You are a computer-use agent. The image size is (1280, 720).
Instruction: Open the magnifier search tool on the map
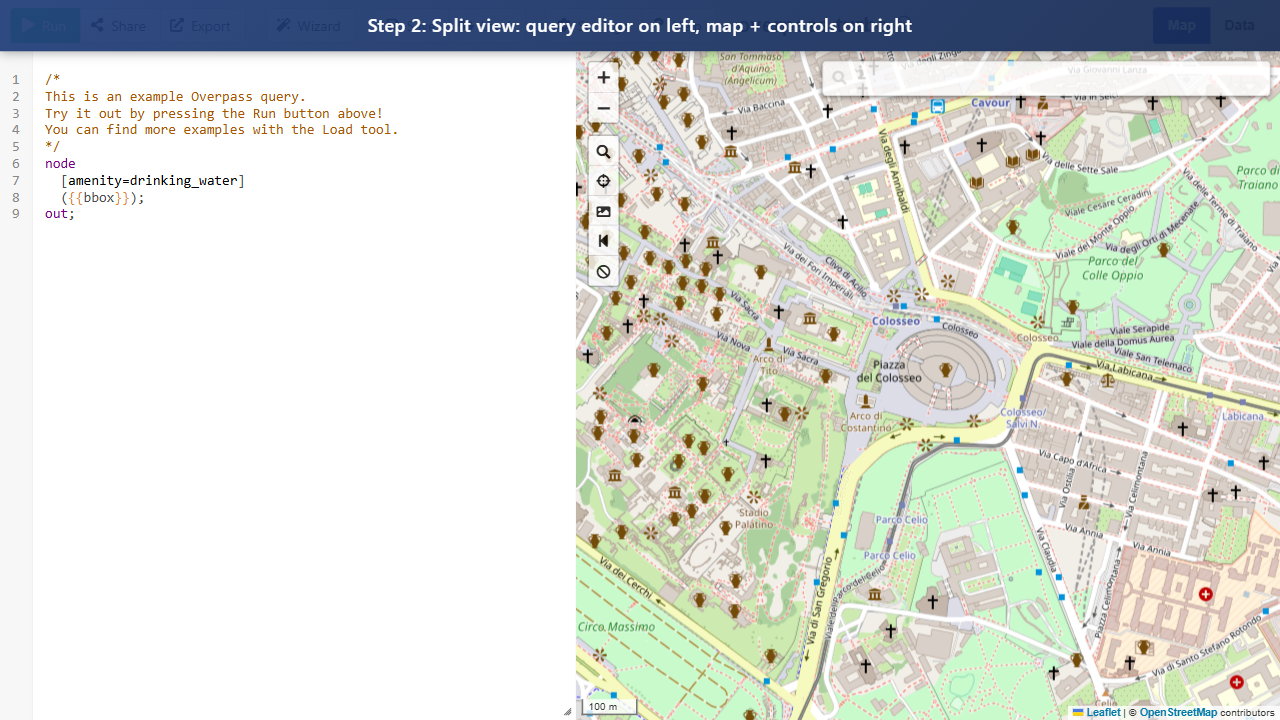(603, 151)
